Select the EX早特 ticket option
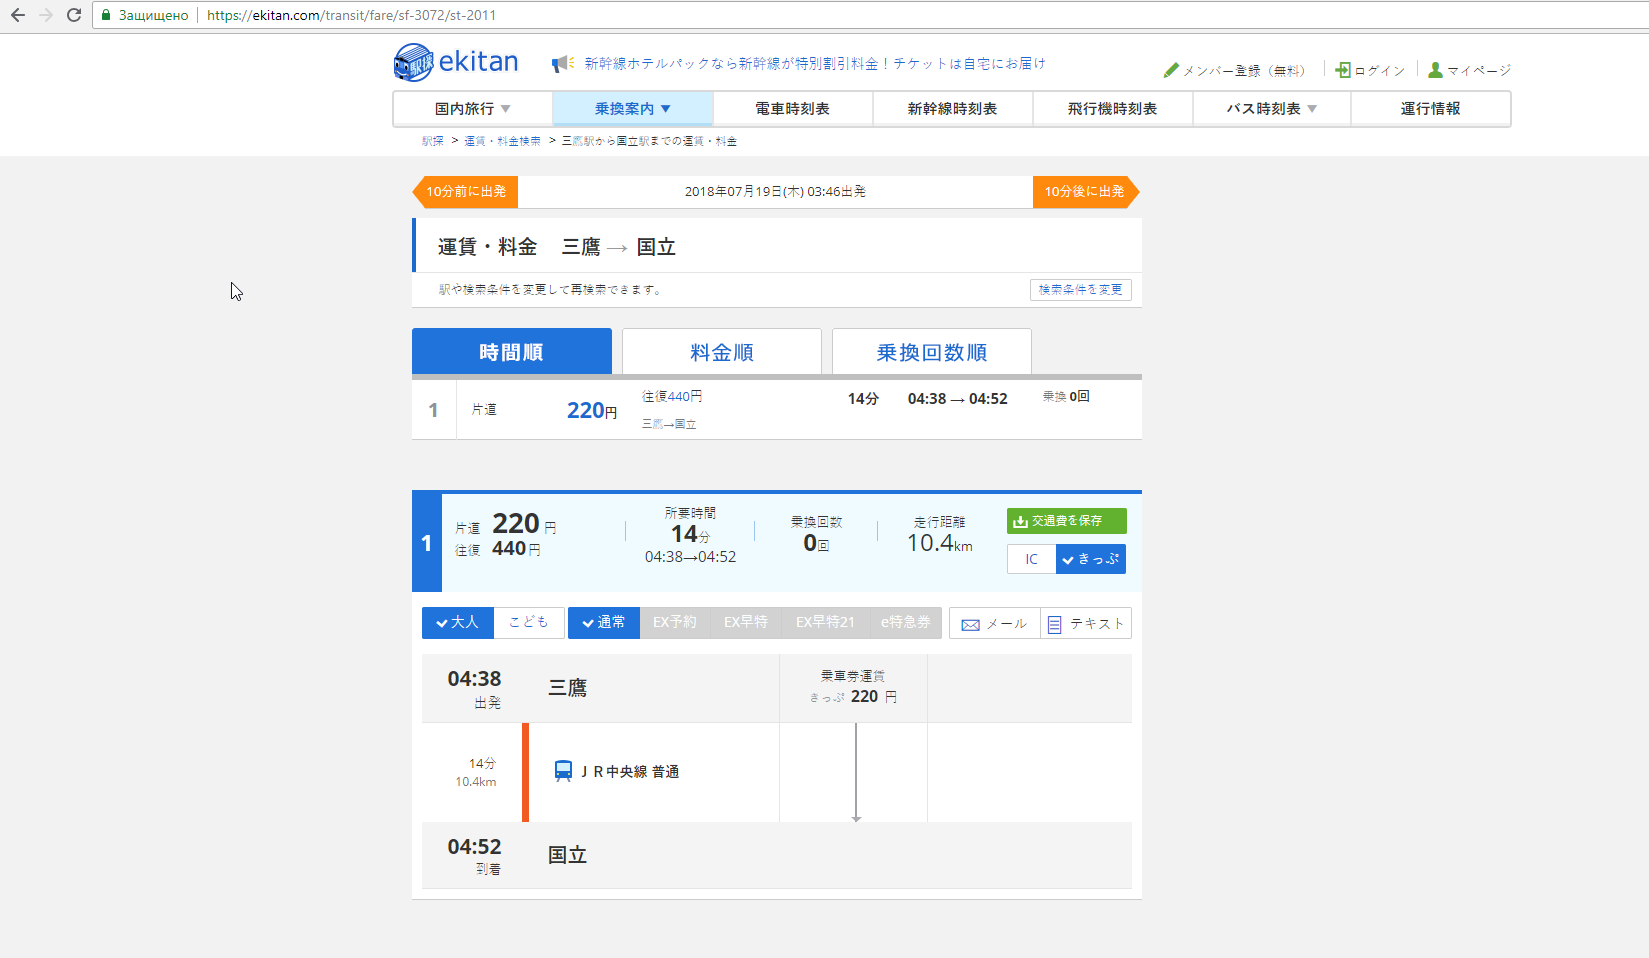 click(x=746, y=623)
